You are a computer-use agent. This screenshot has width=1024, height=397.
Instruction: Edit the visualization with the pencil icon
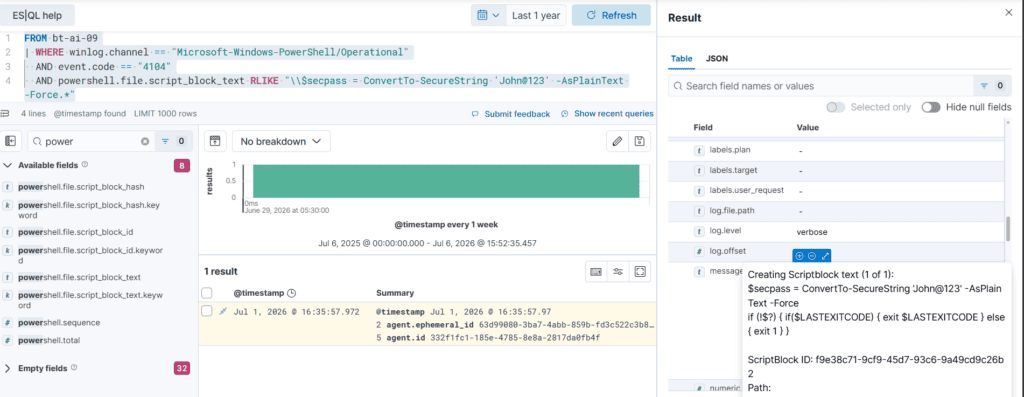(617, 141)
